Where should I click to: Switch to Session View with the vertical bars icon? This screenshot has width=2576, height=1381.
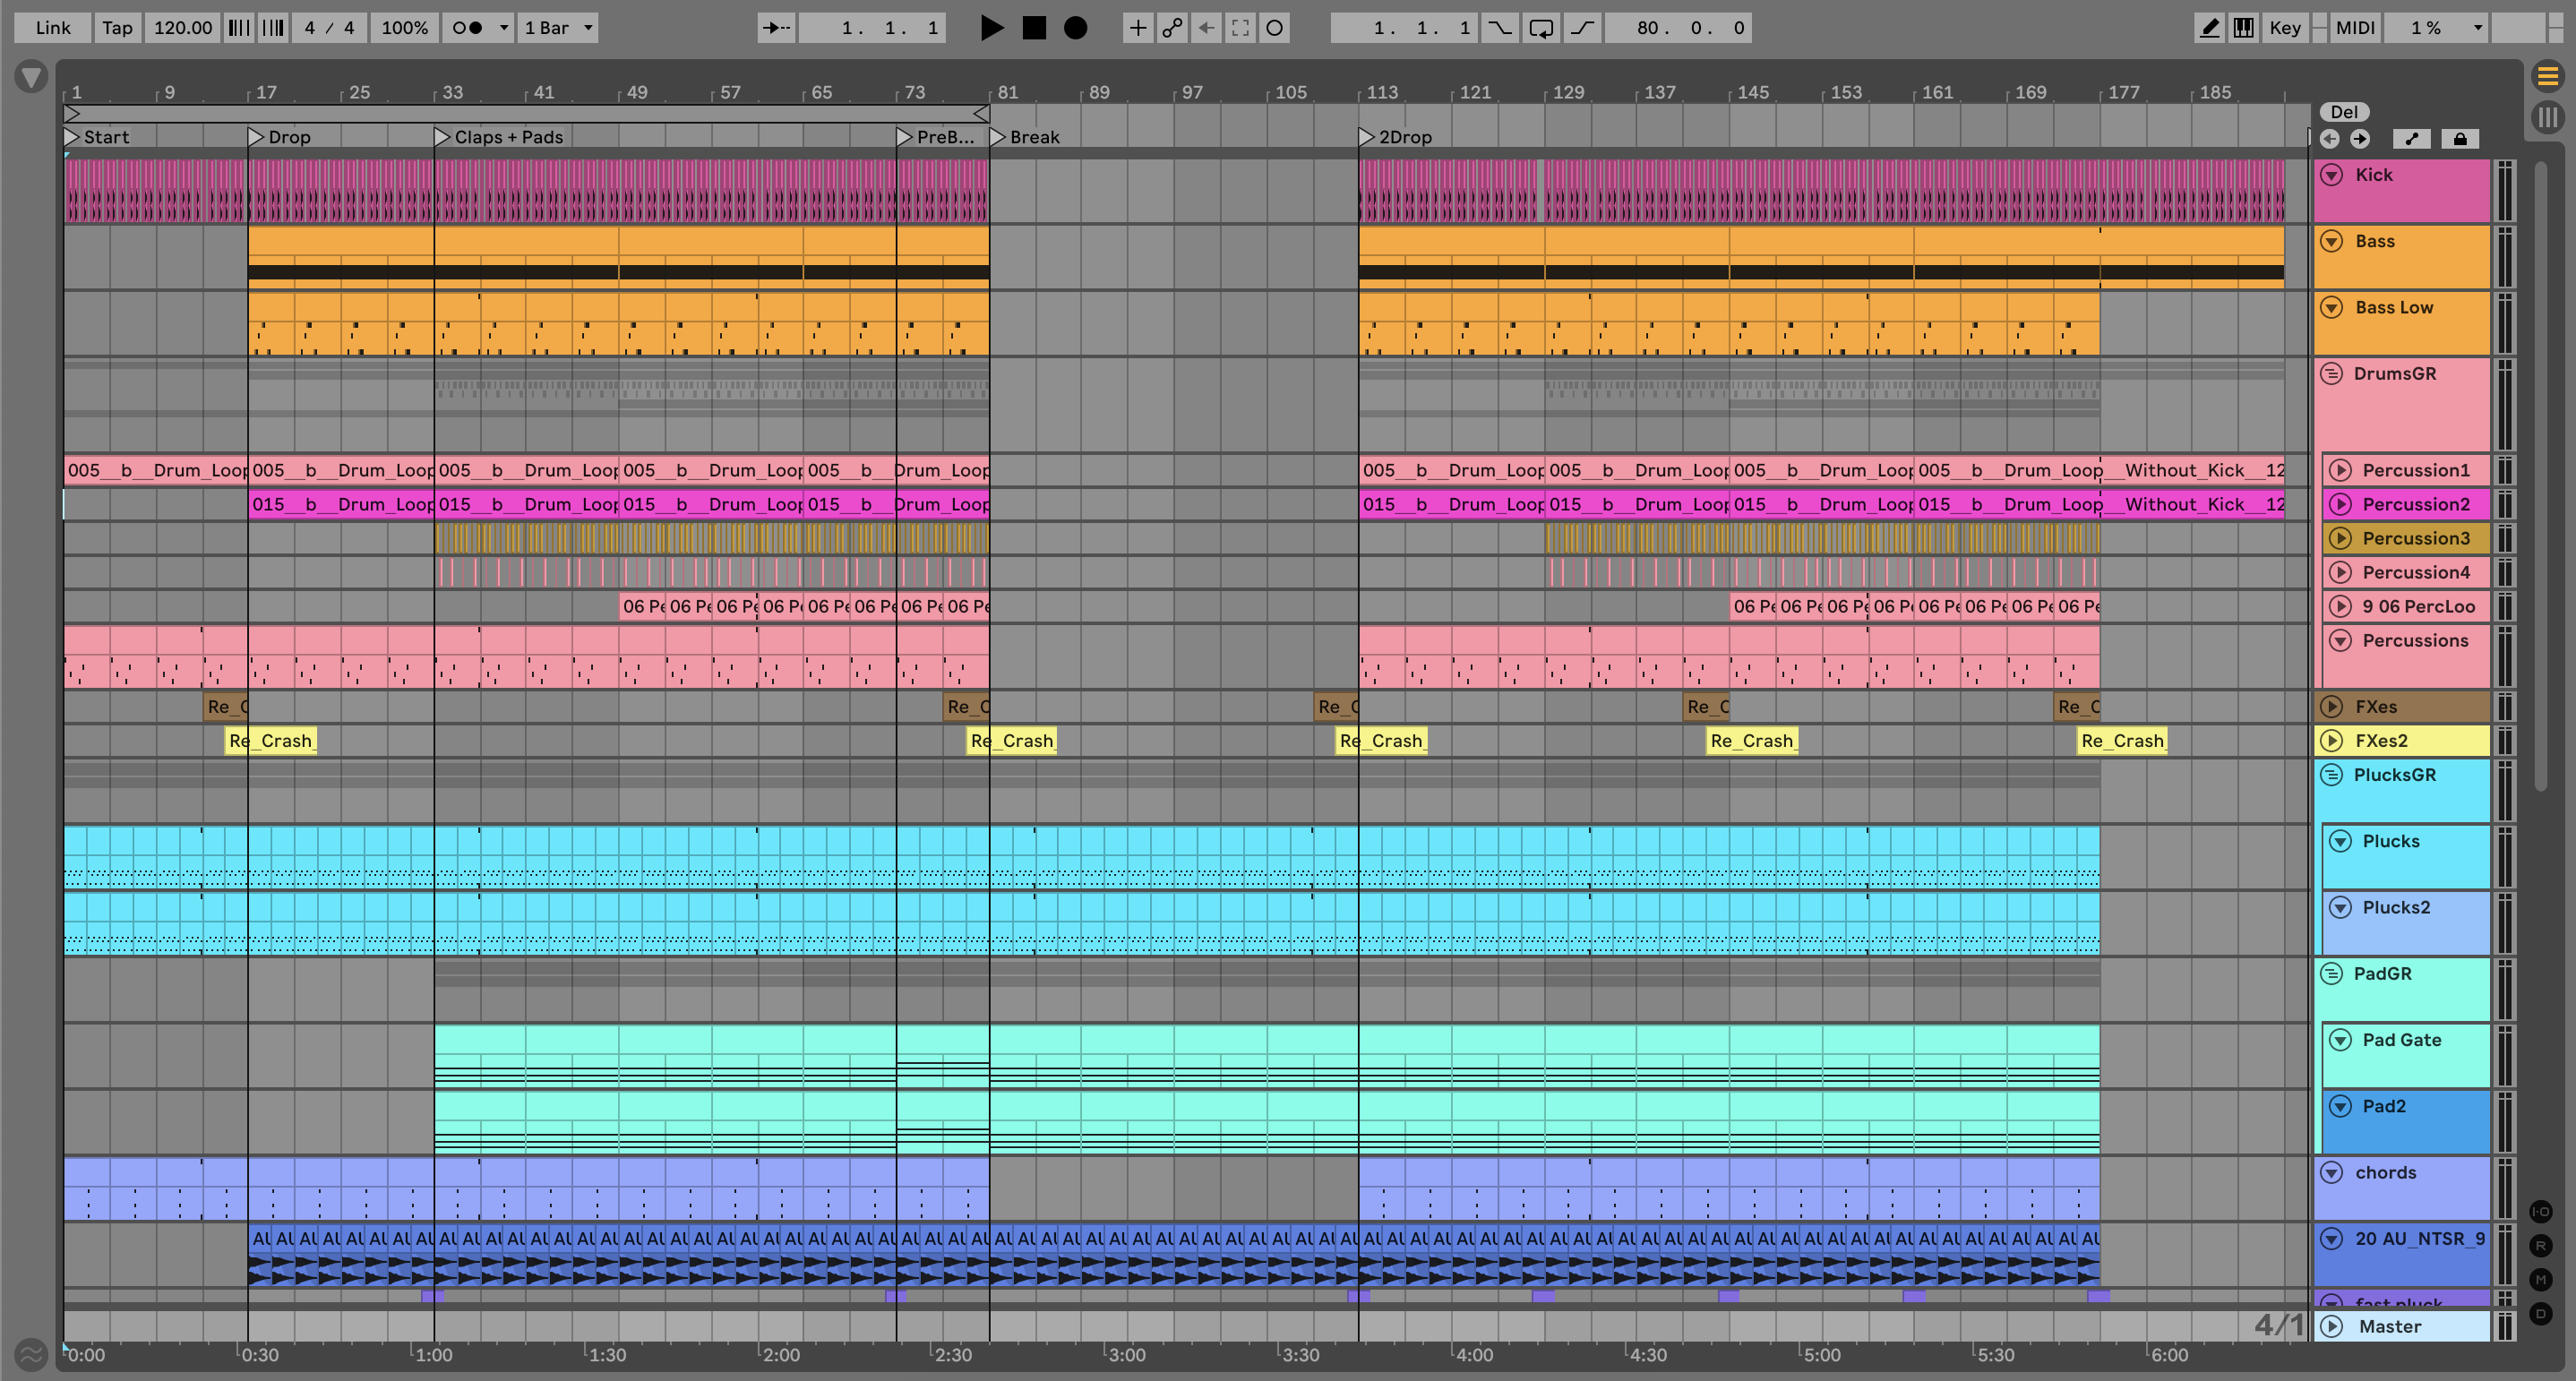click(2547, 118)
